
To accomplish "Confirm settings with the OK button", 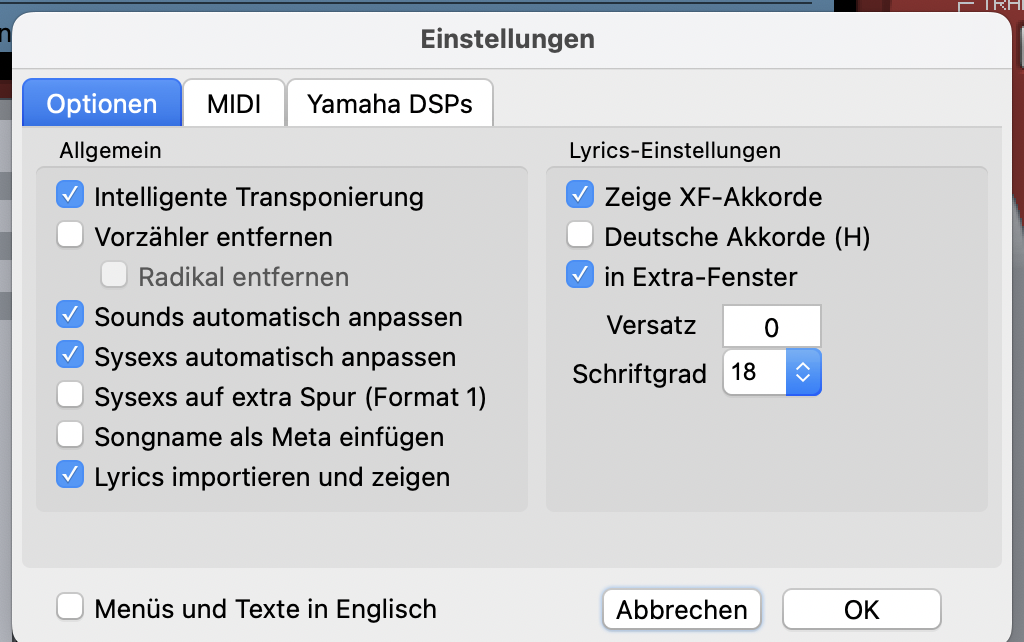I will 861,610.
